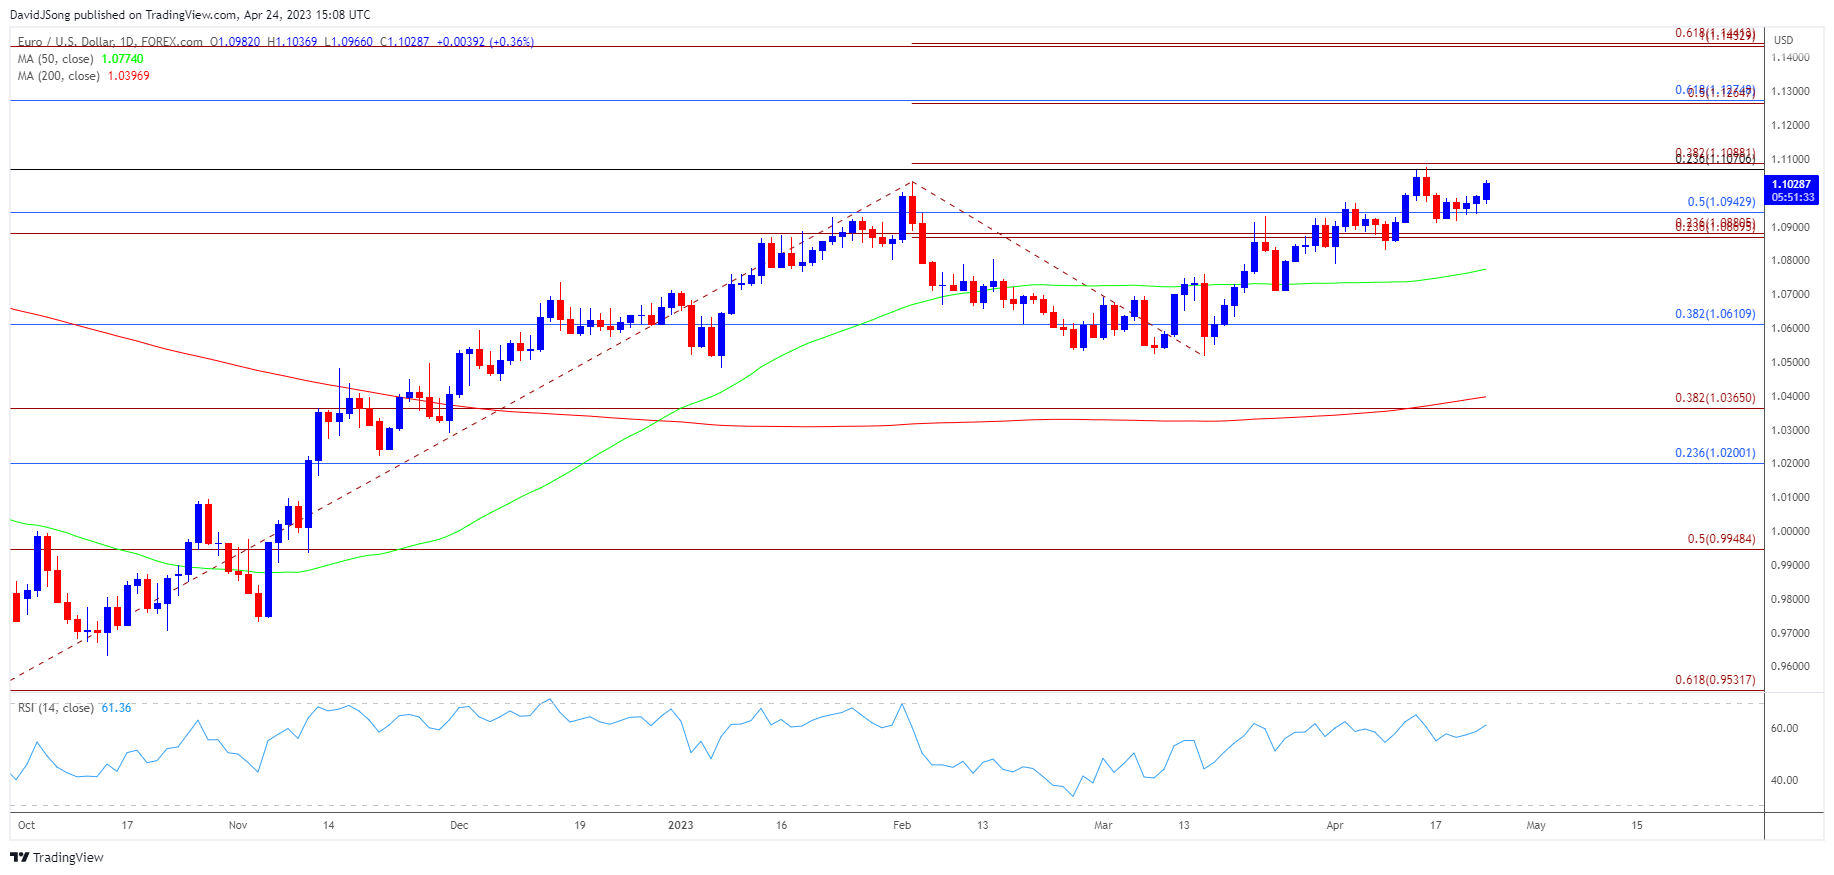Click the RSI axis label 60.00

tap(1784, 728)
